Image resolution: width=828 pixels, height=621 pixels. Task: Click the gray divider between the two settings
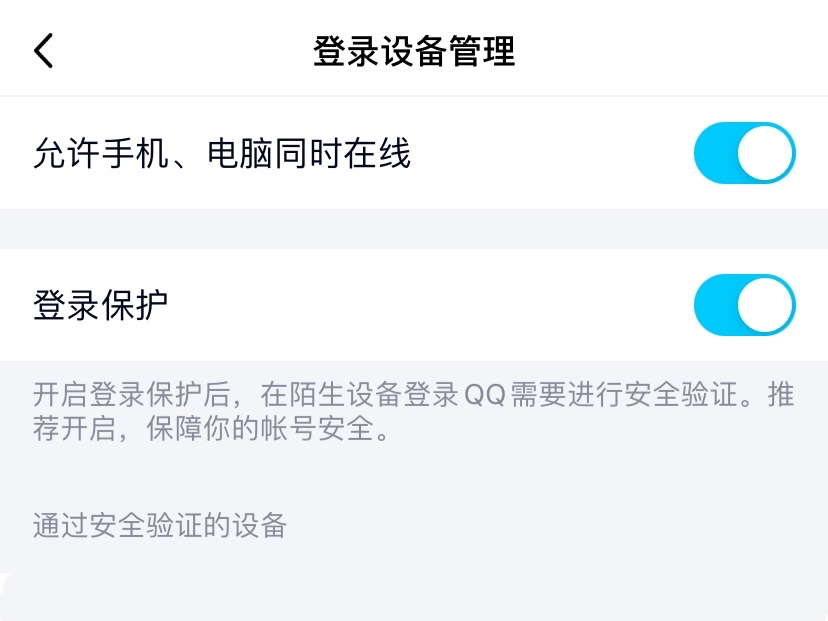point(414,229)
